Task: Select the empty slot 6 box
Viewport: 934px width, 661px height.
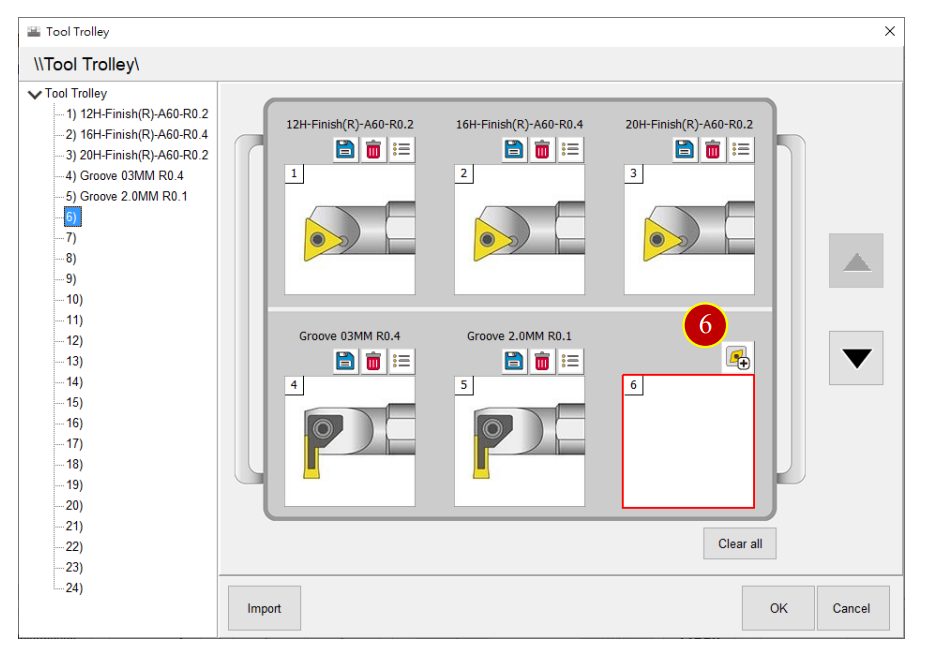Action: point(689,441)
